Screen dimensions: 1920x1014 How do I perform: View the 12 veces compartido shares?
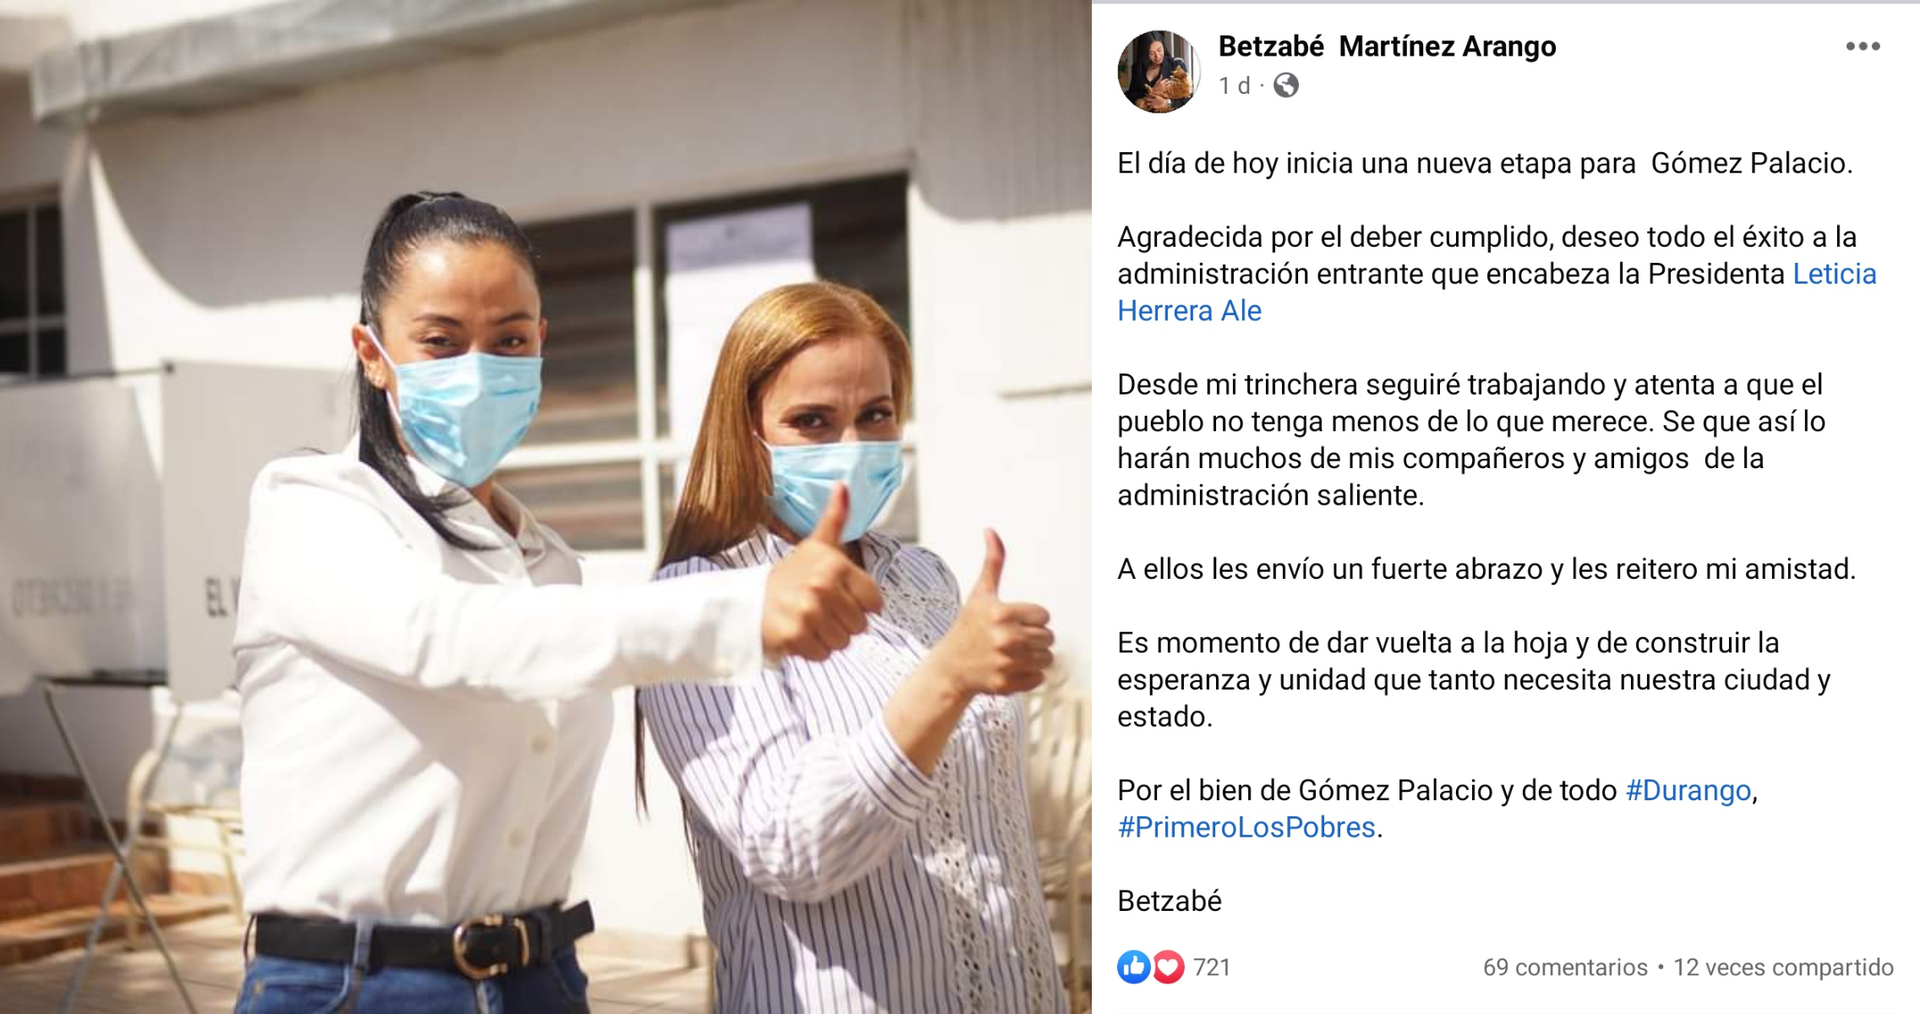coord(1783,967)
